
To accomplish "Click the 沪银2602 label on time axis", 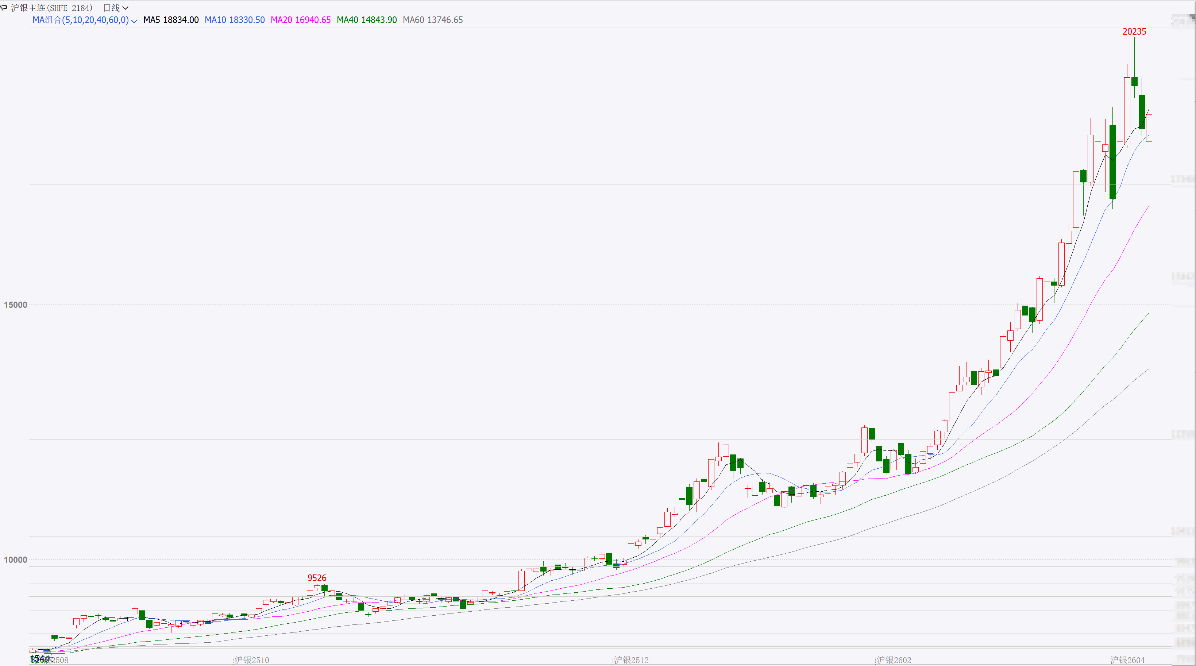I will [x=893, y=660].
